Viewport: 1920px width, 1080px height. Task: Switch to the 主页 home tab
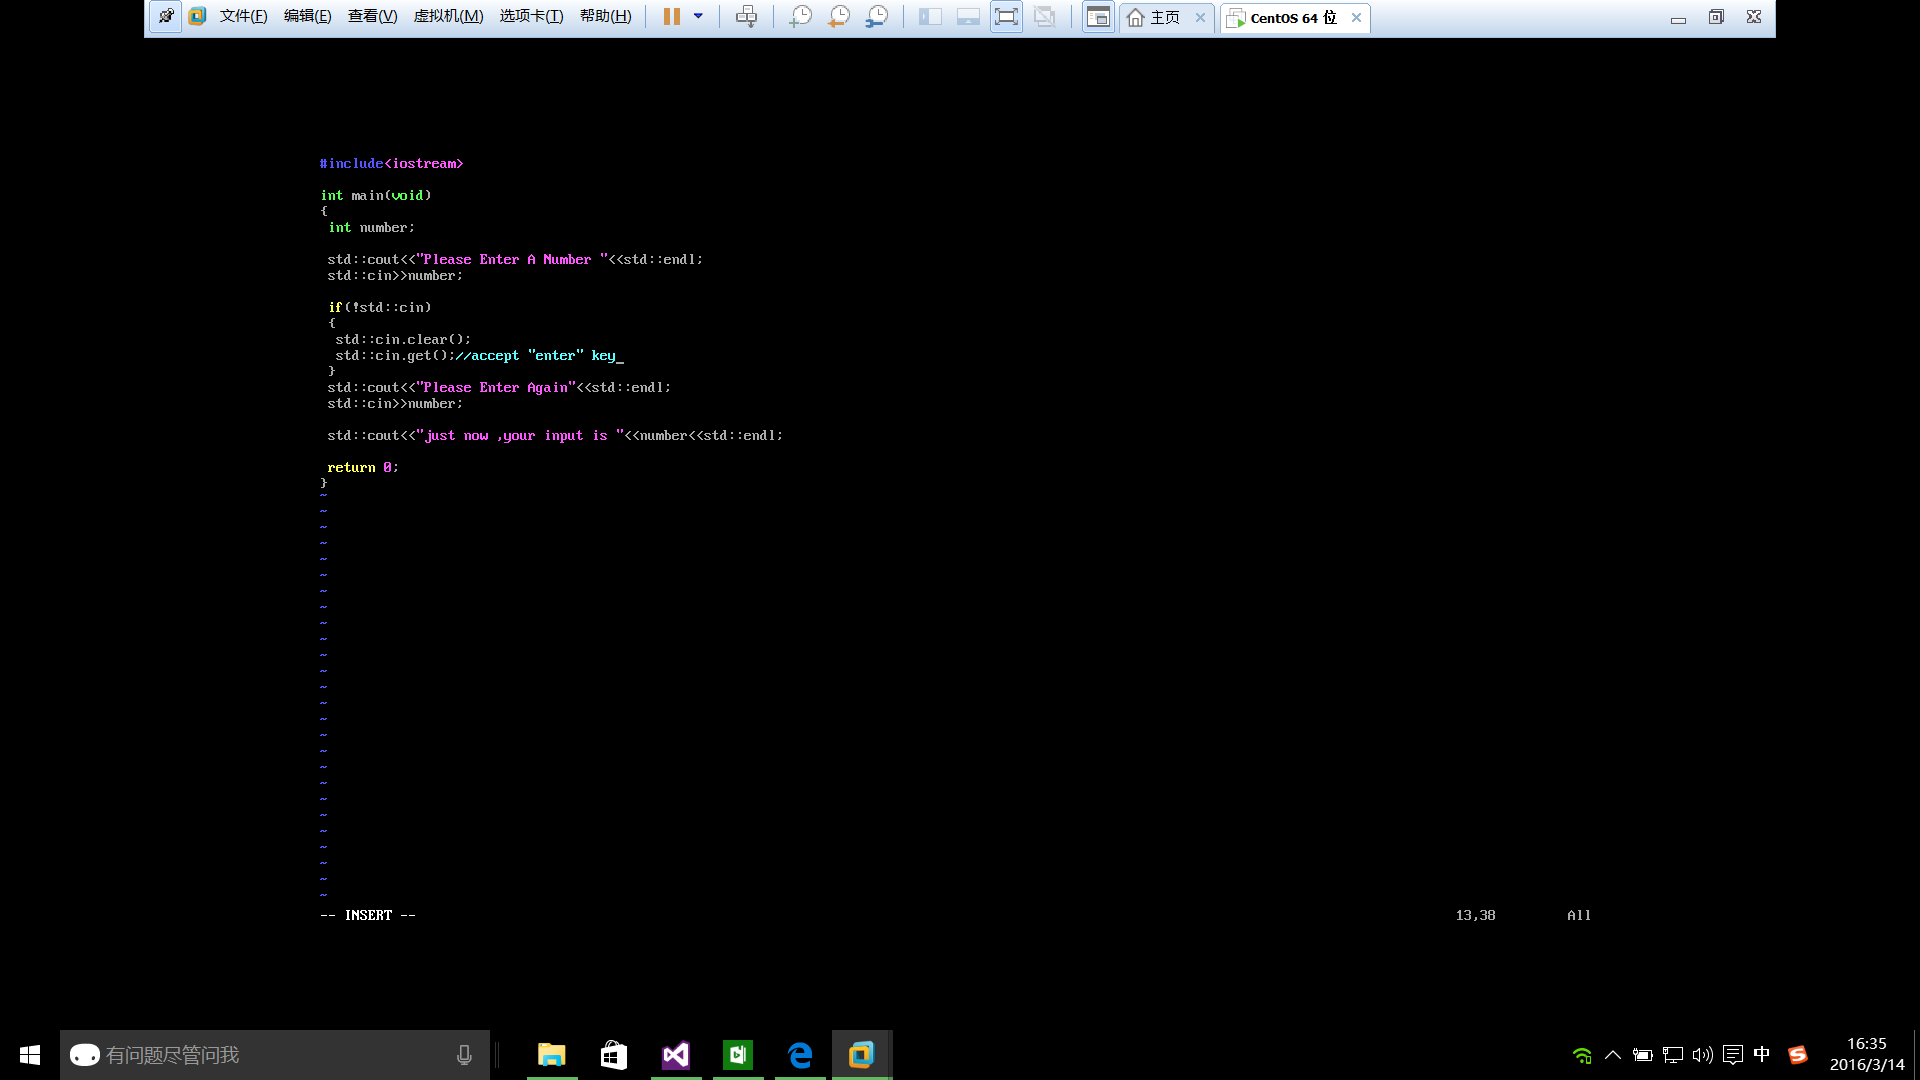(1154, 17)
